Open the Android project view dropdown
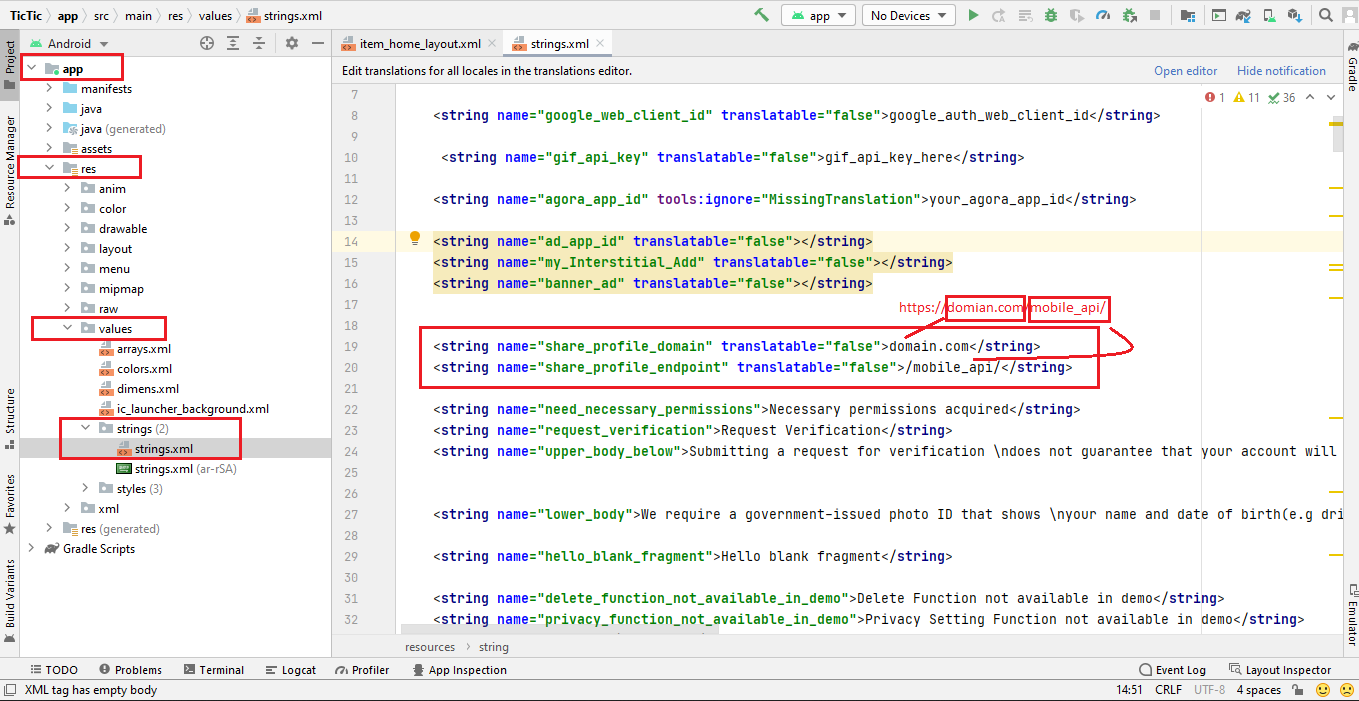 click(x=68, y=43)
